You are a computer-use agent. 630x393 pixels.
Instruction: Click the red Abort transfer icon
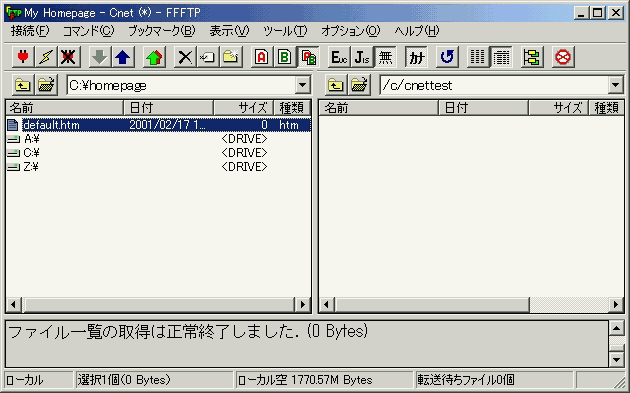click(563, 57)
